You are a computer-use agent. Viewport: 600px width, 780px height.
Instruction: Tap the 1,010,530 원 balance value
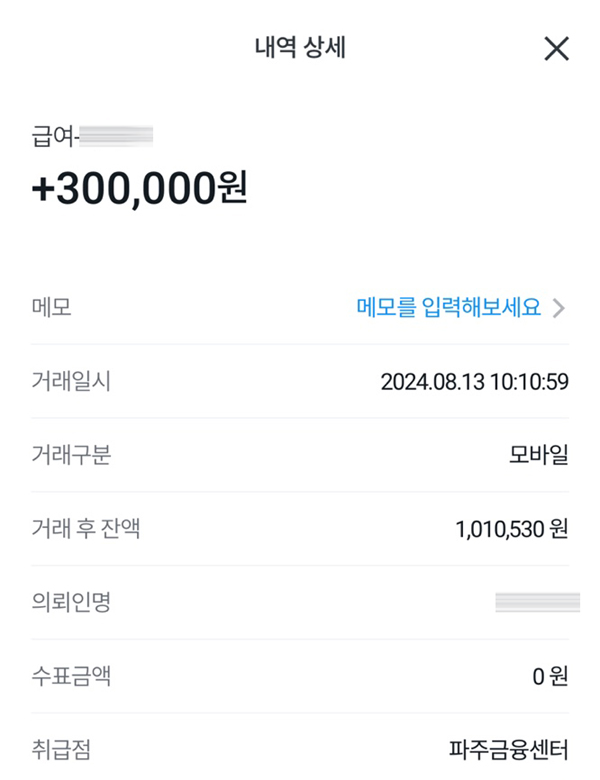pos(511,529)
